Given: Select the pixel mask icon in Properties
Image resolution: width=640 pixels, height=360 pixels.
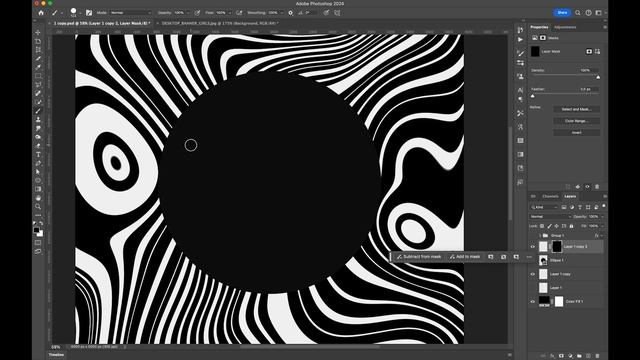Looking at the screenshot, I should pos(589,51).
